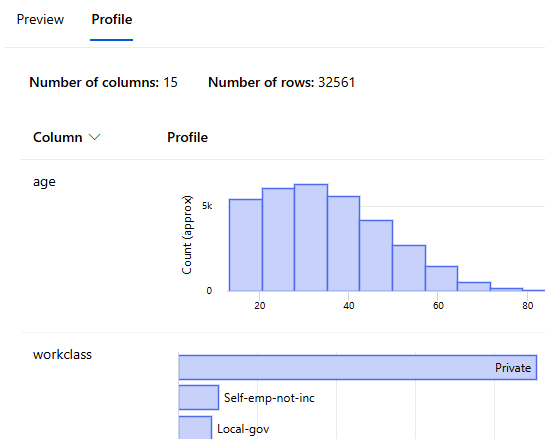Click the 5k y-axis tick label
545x439 pixels.
pos(207,206)
